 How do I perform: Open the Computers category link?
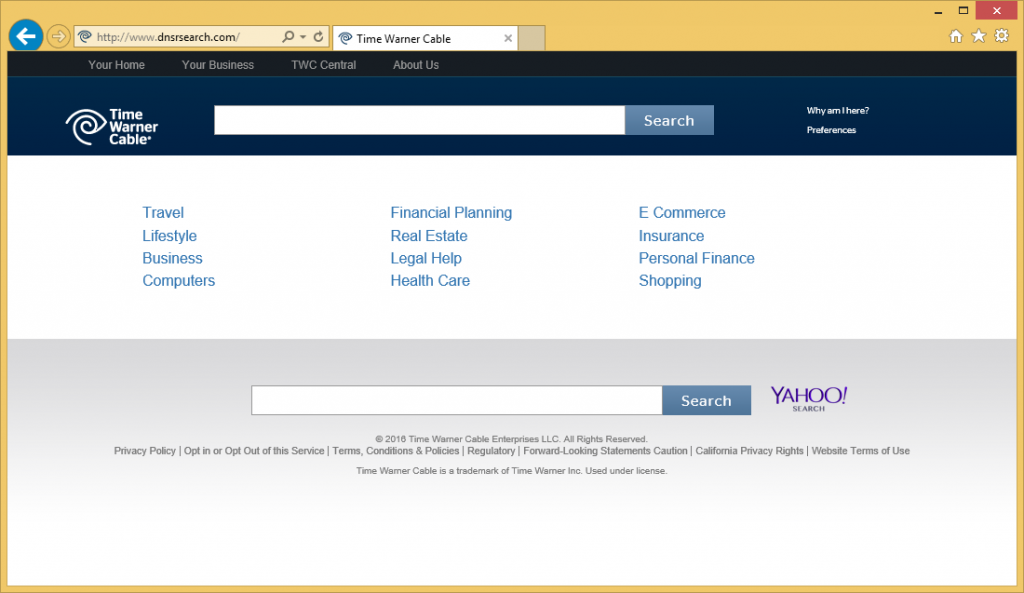click(178, 280)
